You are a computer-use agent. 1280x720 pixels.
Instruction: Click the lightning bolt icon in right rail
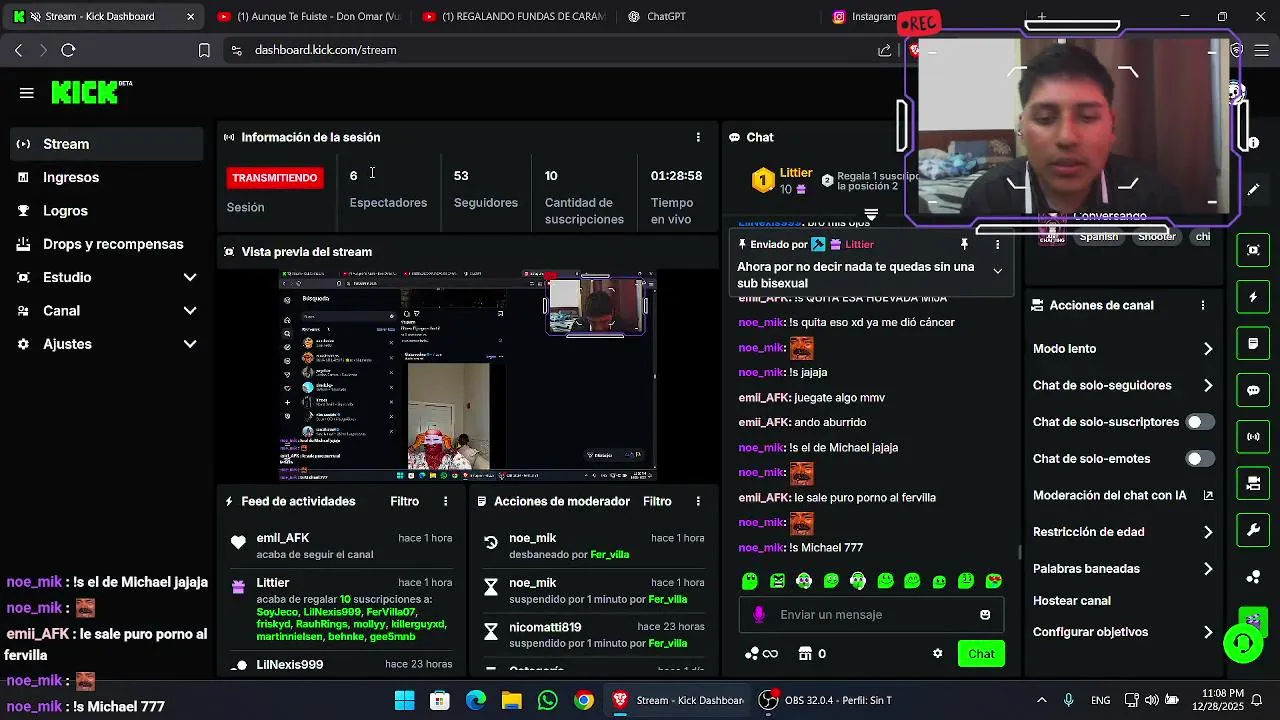point(1253,297)
